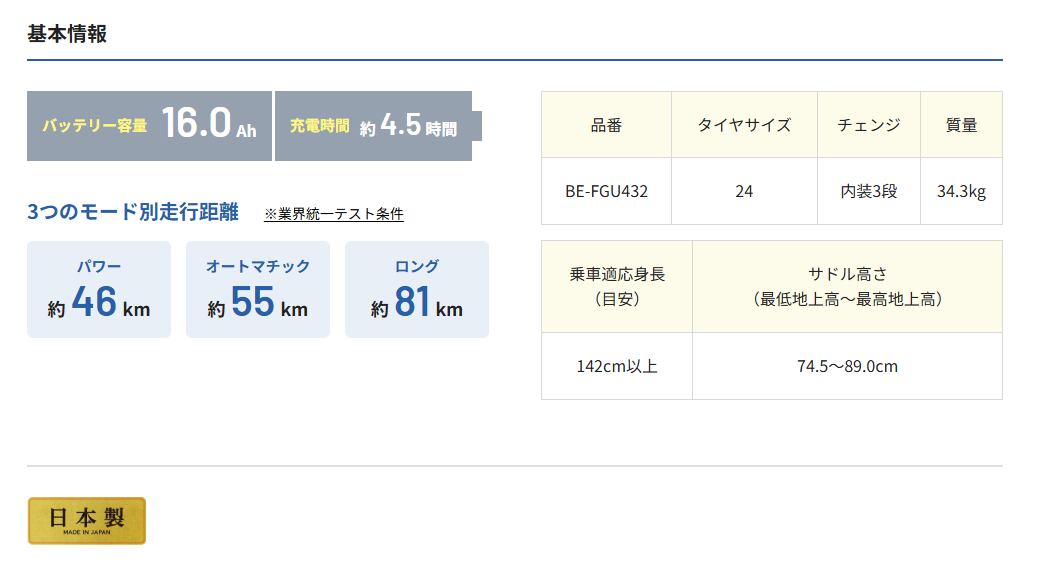
Task: Click the 16.0 Ah battery capacity panel
Action: (149, 126)
